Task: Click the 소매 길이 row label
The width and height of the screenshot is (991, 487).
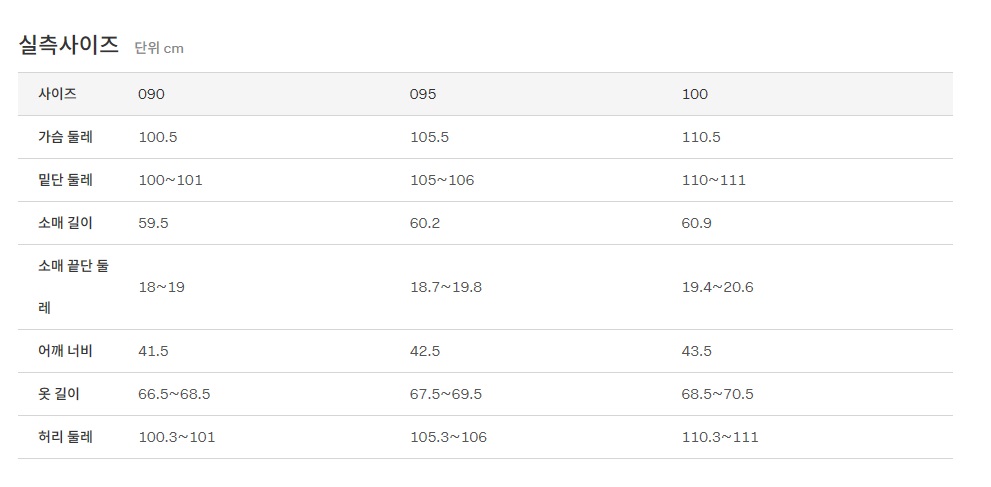Action: pos(65,223)
